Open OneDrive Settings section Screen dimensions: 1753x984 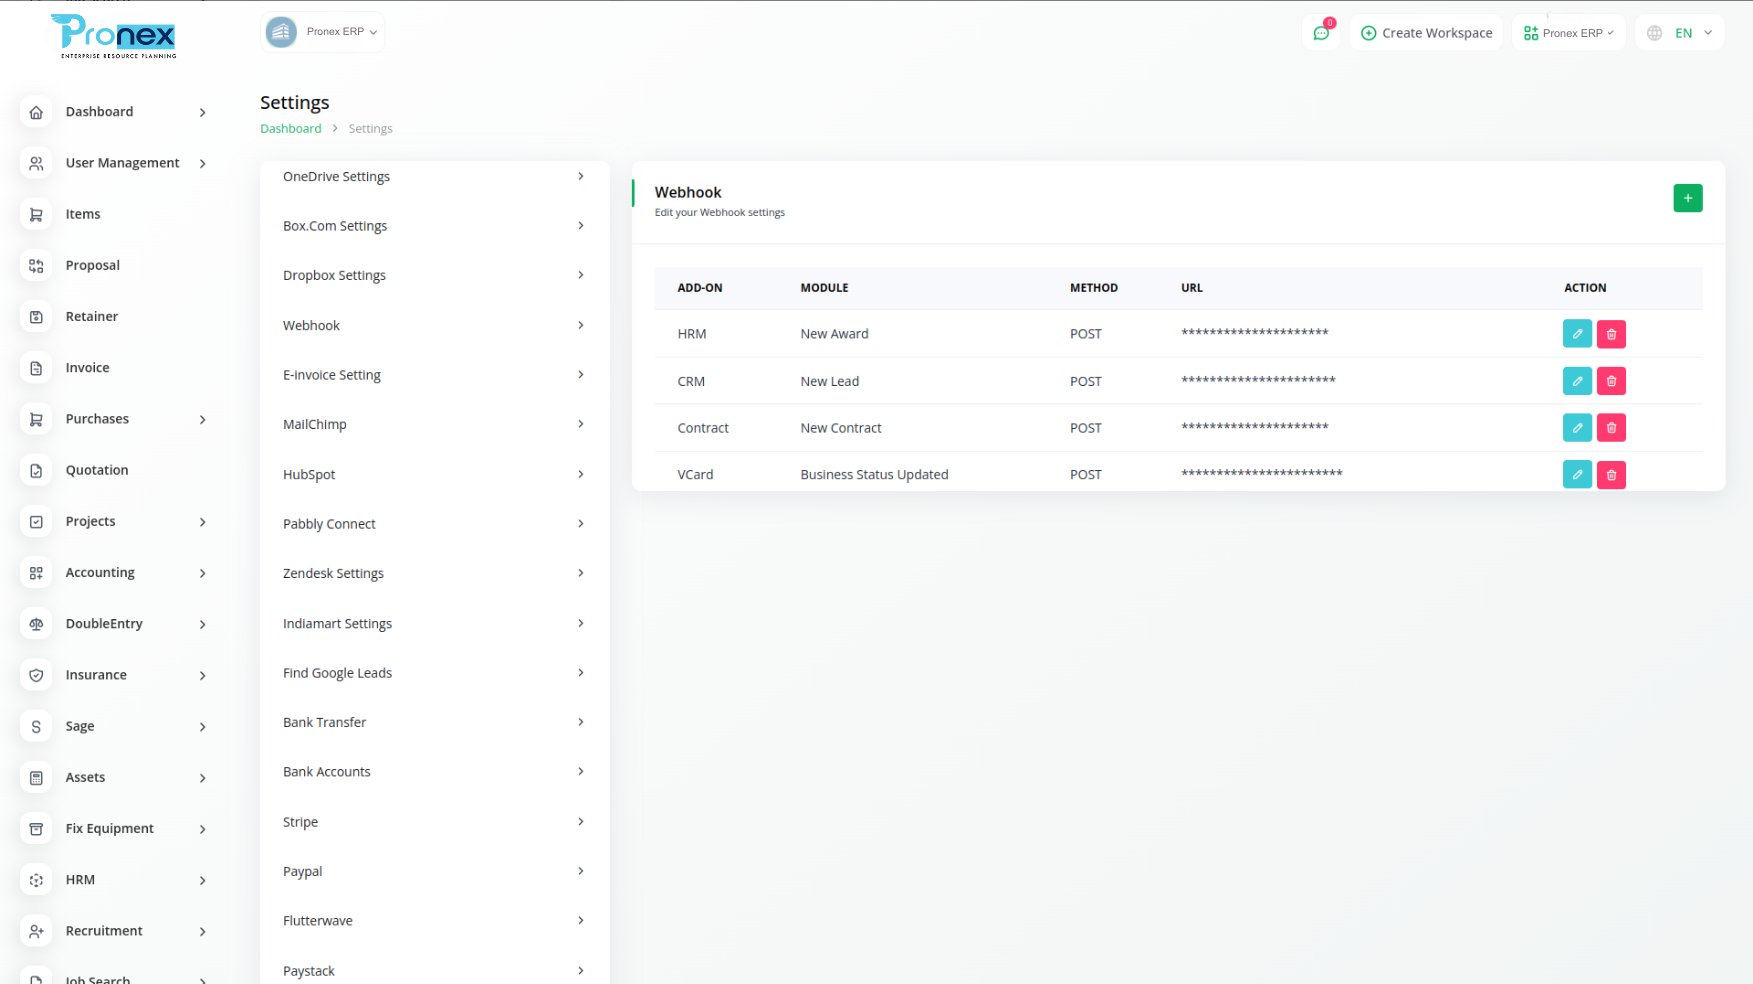click(434, 177)
